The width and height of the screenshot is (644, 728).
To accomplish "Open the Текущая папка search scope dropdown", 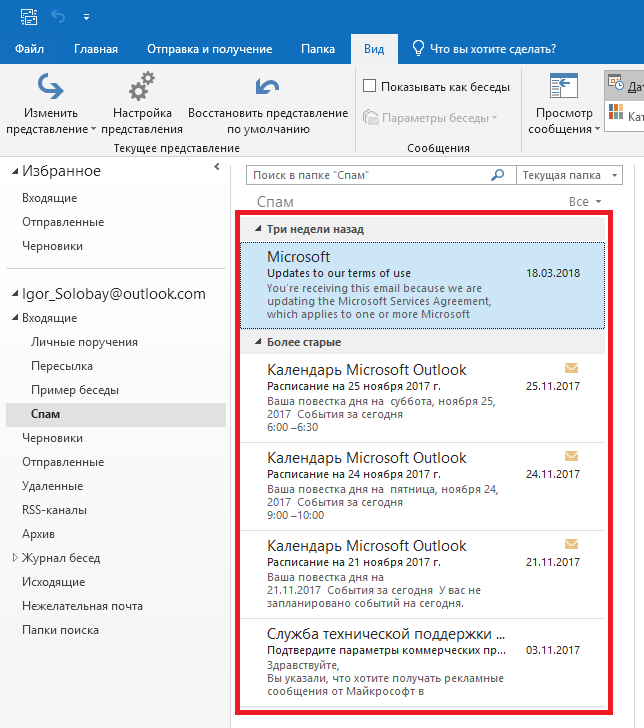I will 614,176.
